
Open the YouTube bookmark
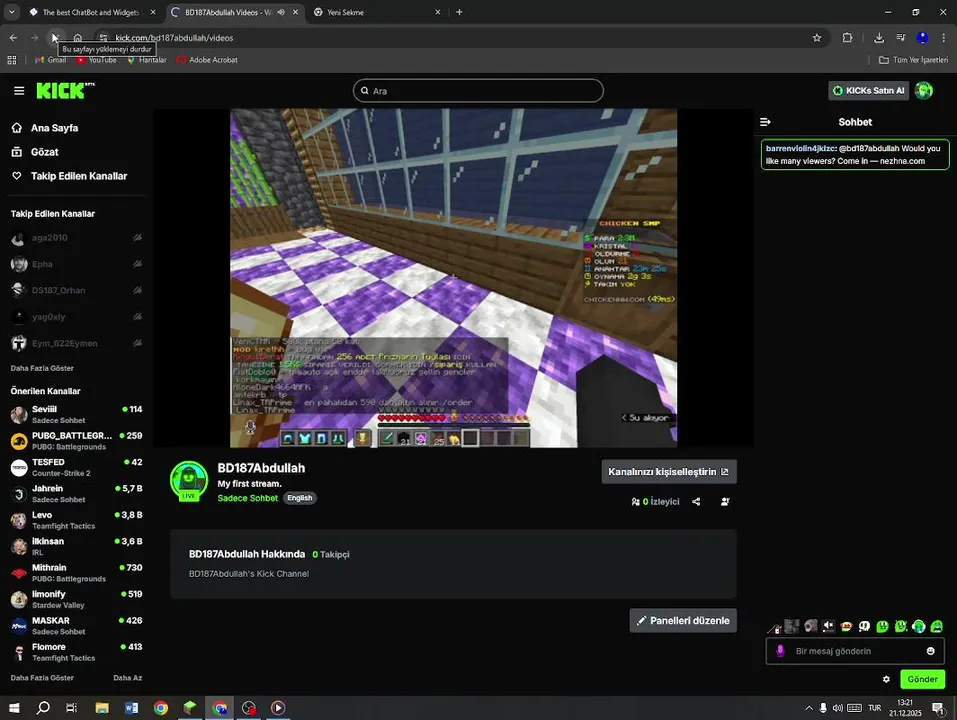[96, 60]
